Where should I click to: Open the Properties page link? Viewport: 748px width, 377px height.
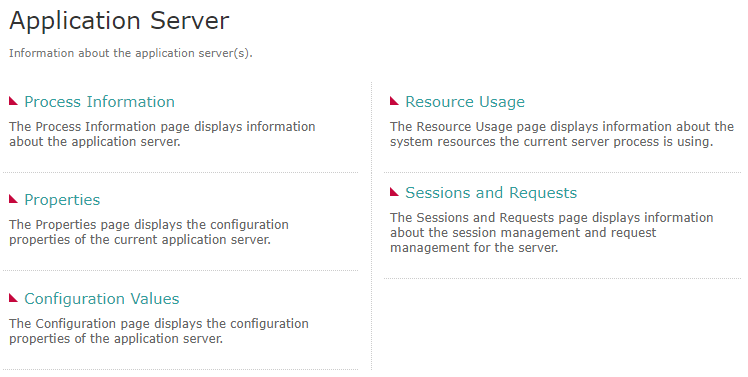coord(62,200)
